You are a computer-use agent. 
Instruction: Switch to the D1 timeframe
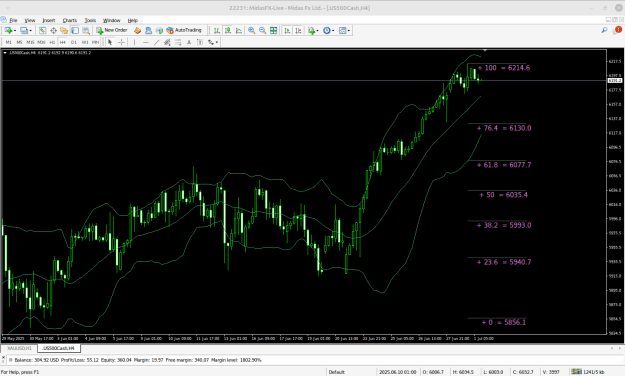tap(74, 42)
